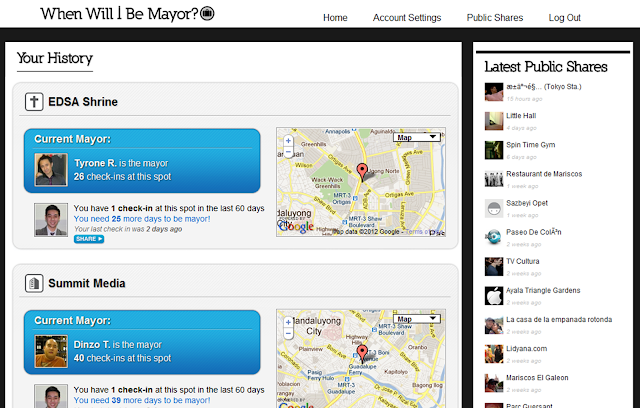This screenshot has height=408, width=640.
Task: Click the Paseo De Colón avatar icon
Action: point(494,237)
